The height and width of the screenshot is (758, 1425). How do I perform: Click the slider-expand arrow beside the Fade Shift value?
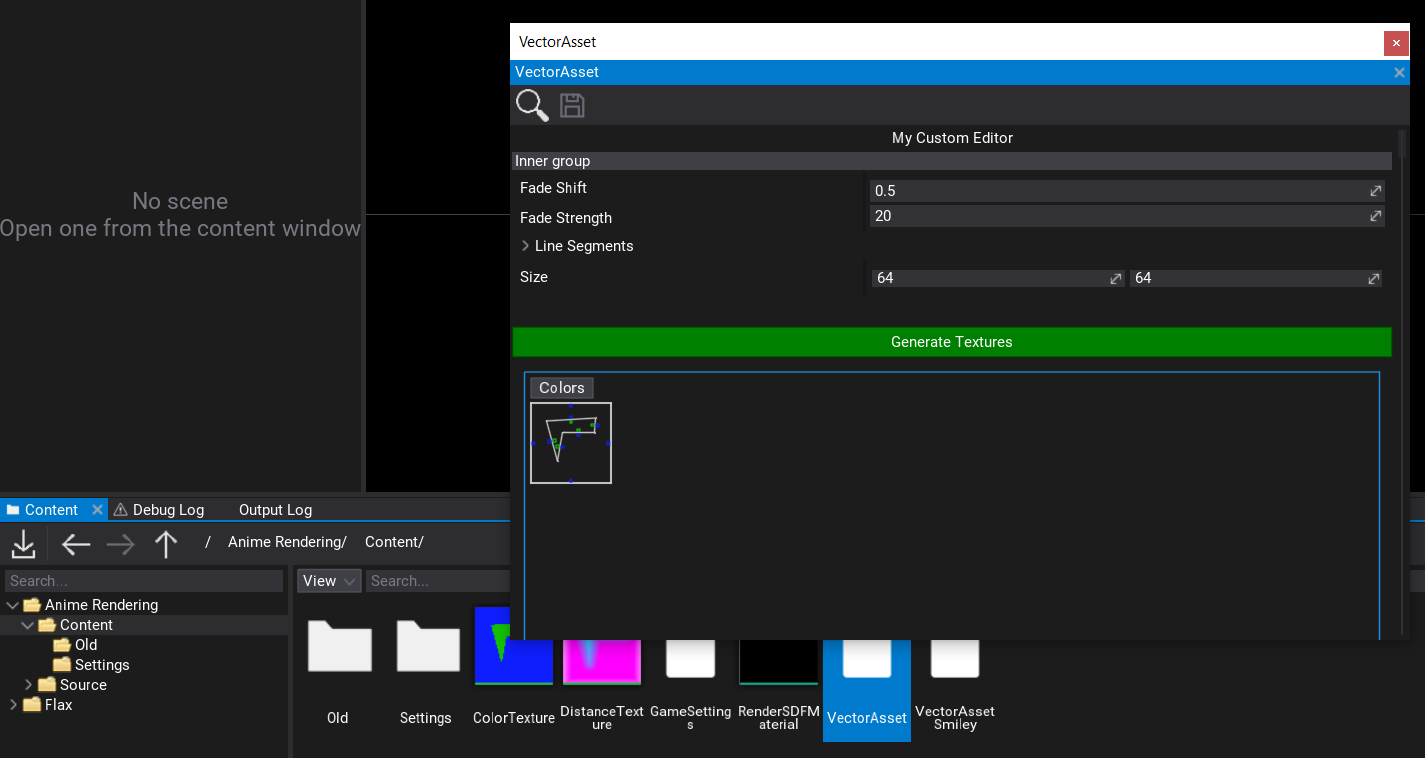[1375, 191]
